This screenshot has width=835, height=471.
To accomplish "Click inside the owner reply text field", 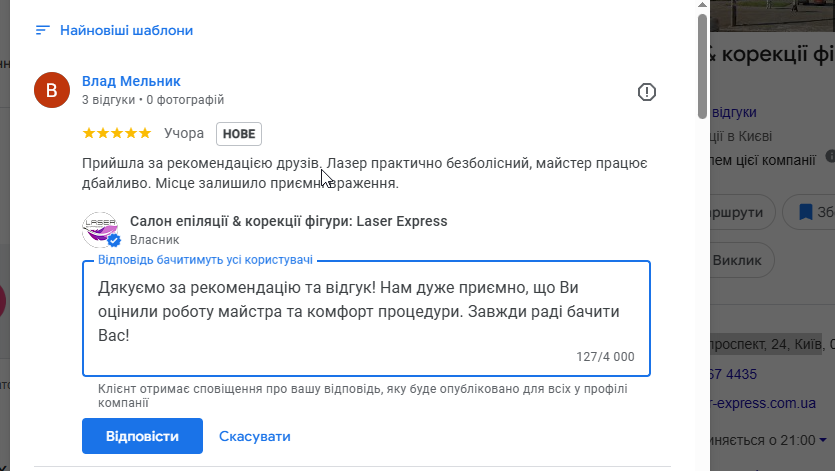I will 365,310.
